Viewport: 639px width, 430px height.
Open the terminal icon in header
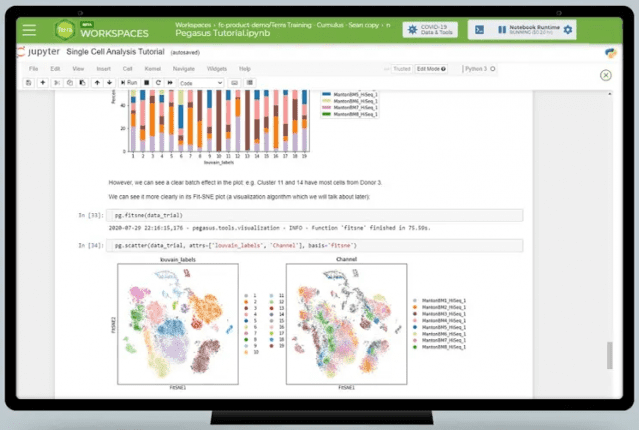[x=479, y=30]
